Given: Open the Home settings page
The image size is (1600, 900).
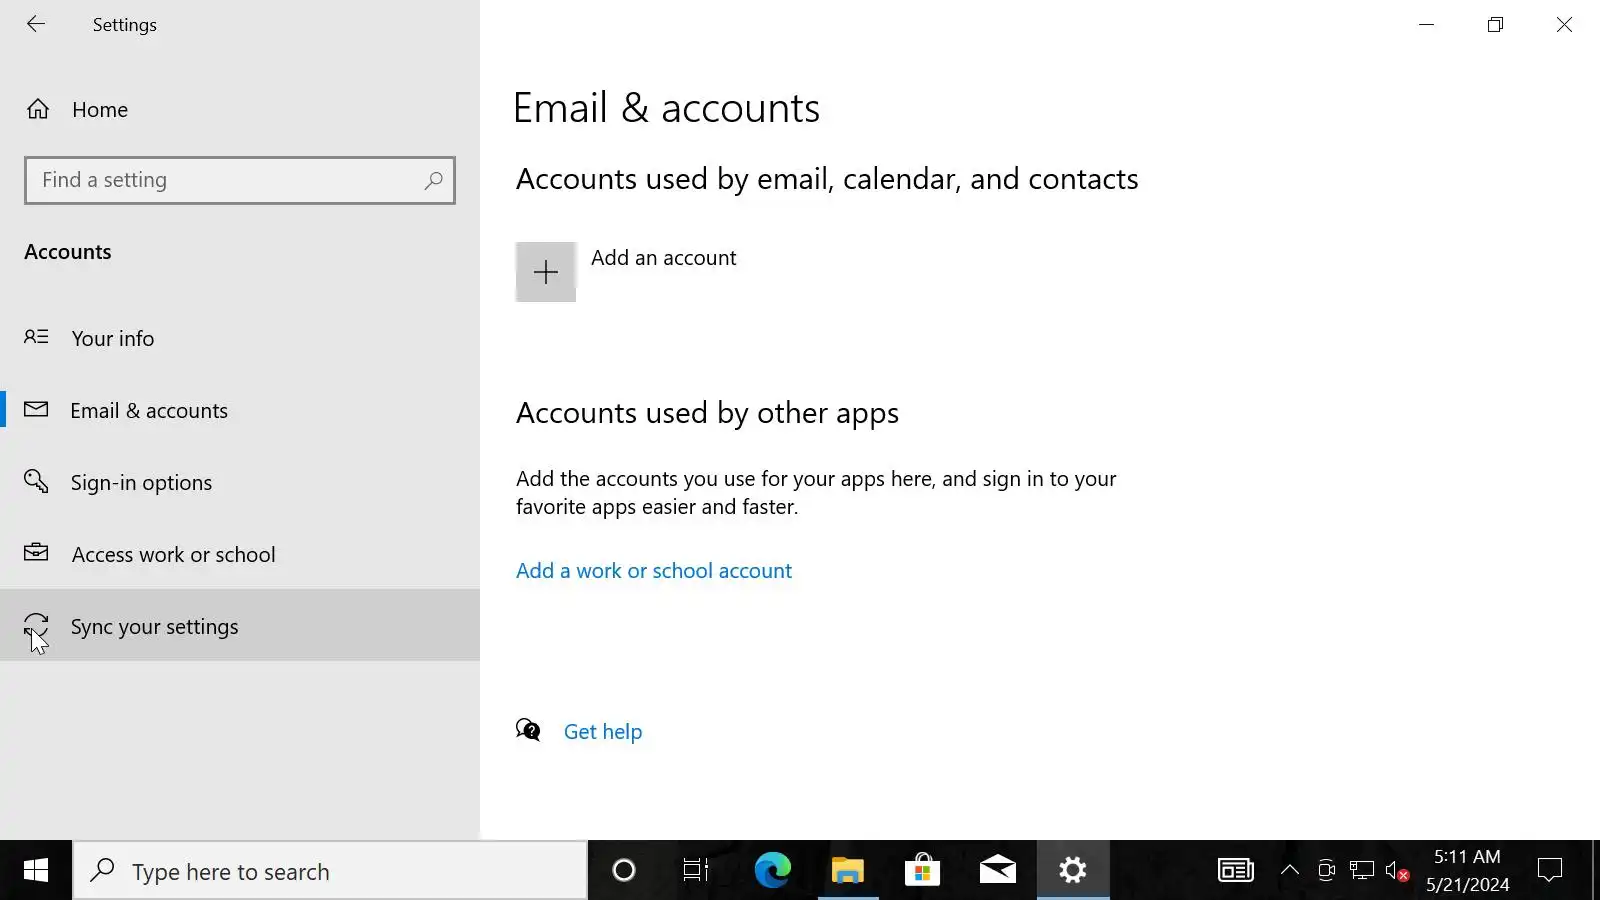Looking at the screenshot, I should tap(240, 109).
